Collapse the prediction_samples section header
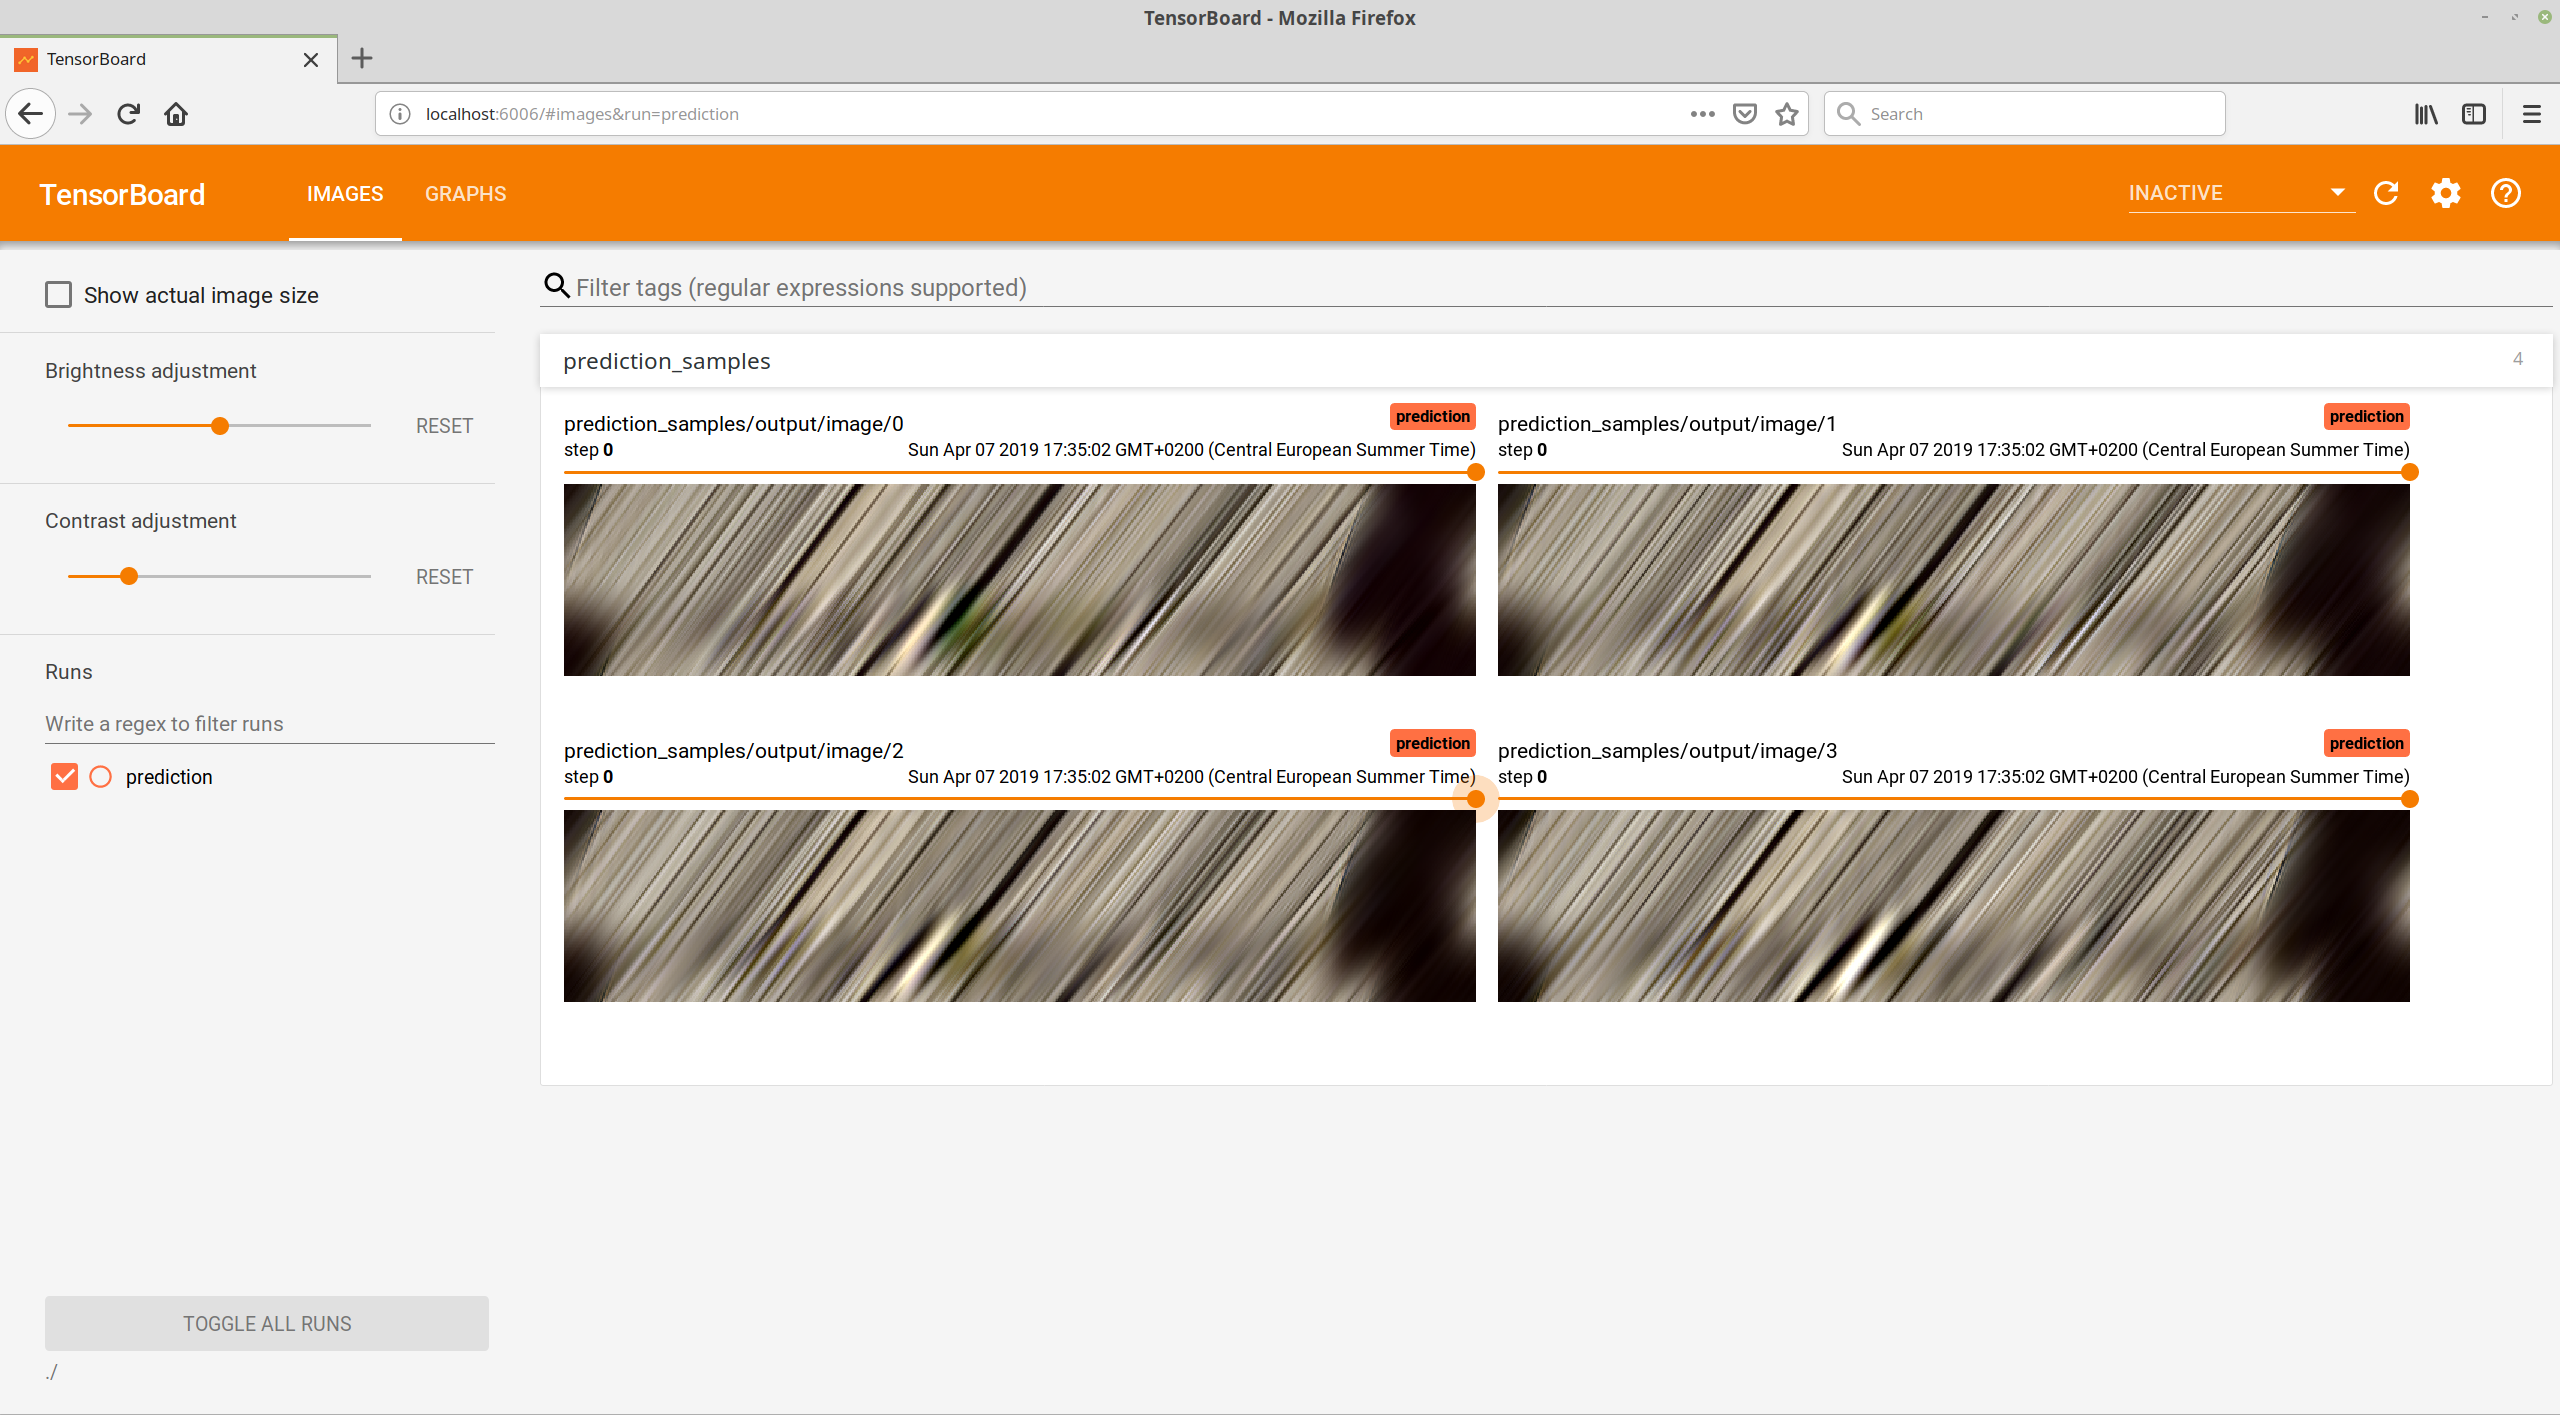Image resolution: width=2560 pixels, height=1415 pixels. (x=667, y=361)
